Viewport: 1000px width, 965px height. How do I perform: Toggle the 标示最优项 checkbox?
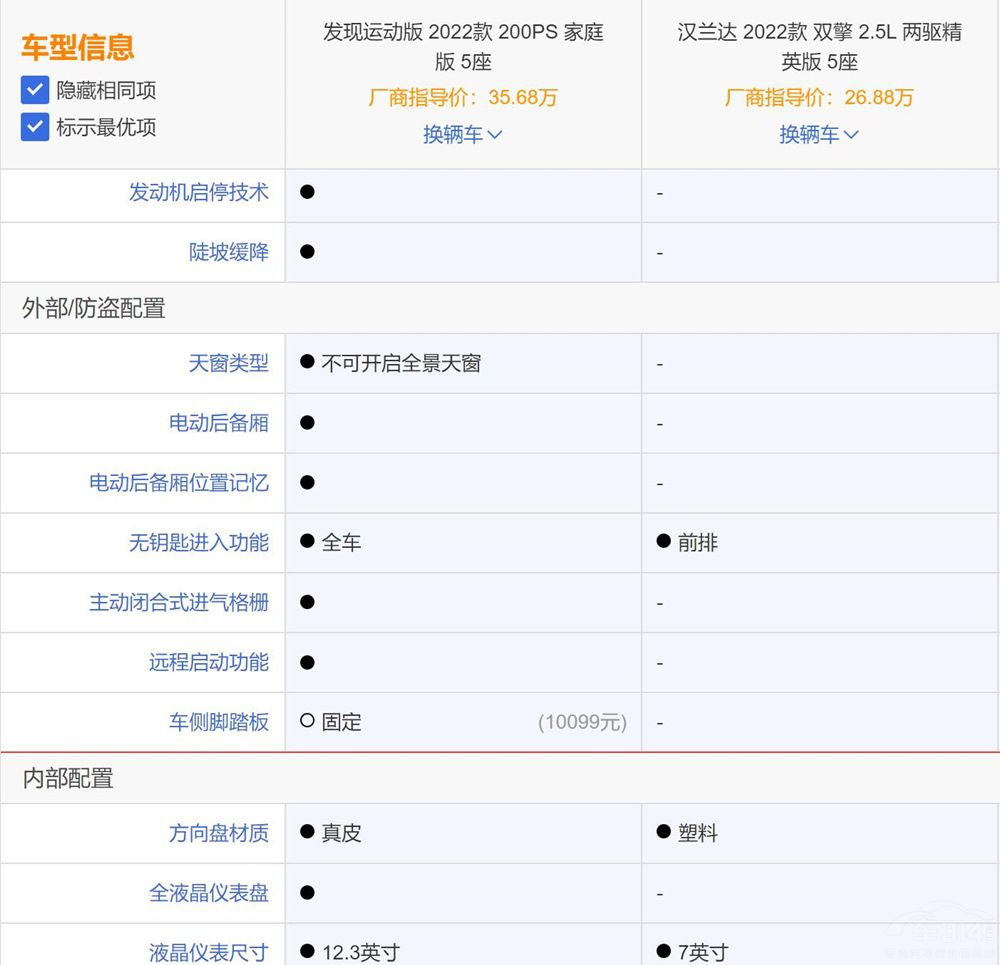(35, 127)
